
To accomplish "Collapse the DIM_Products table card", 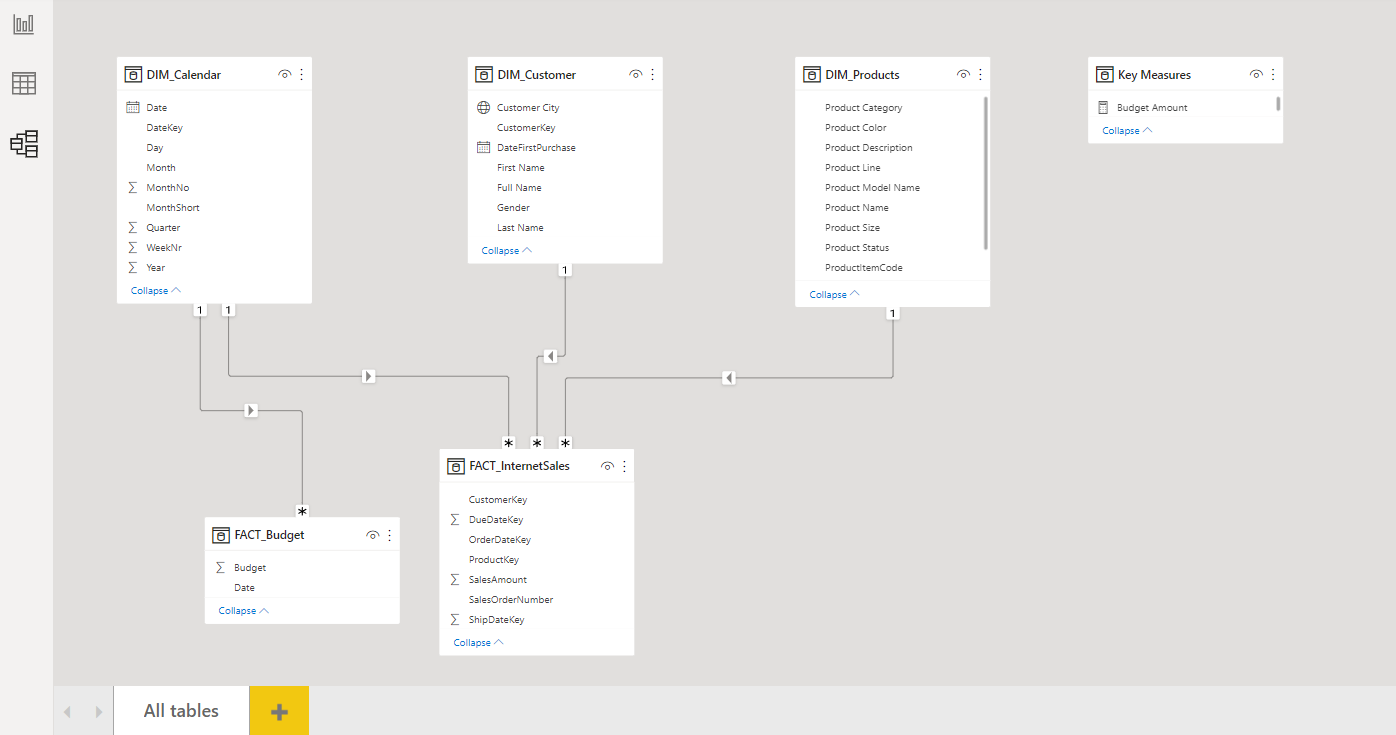I will [835, 294].
